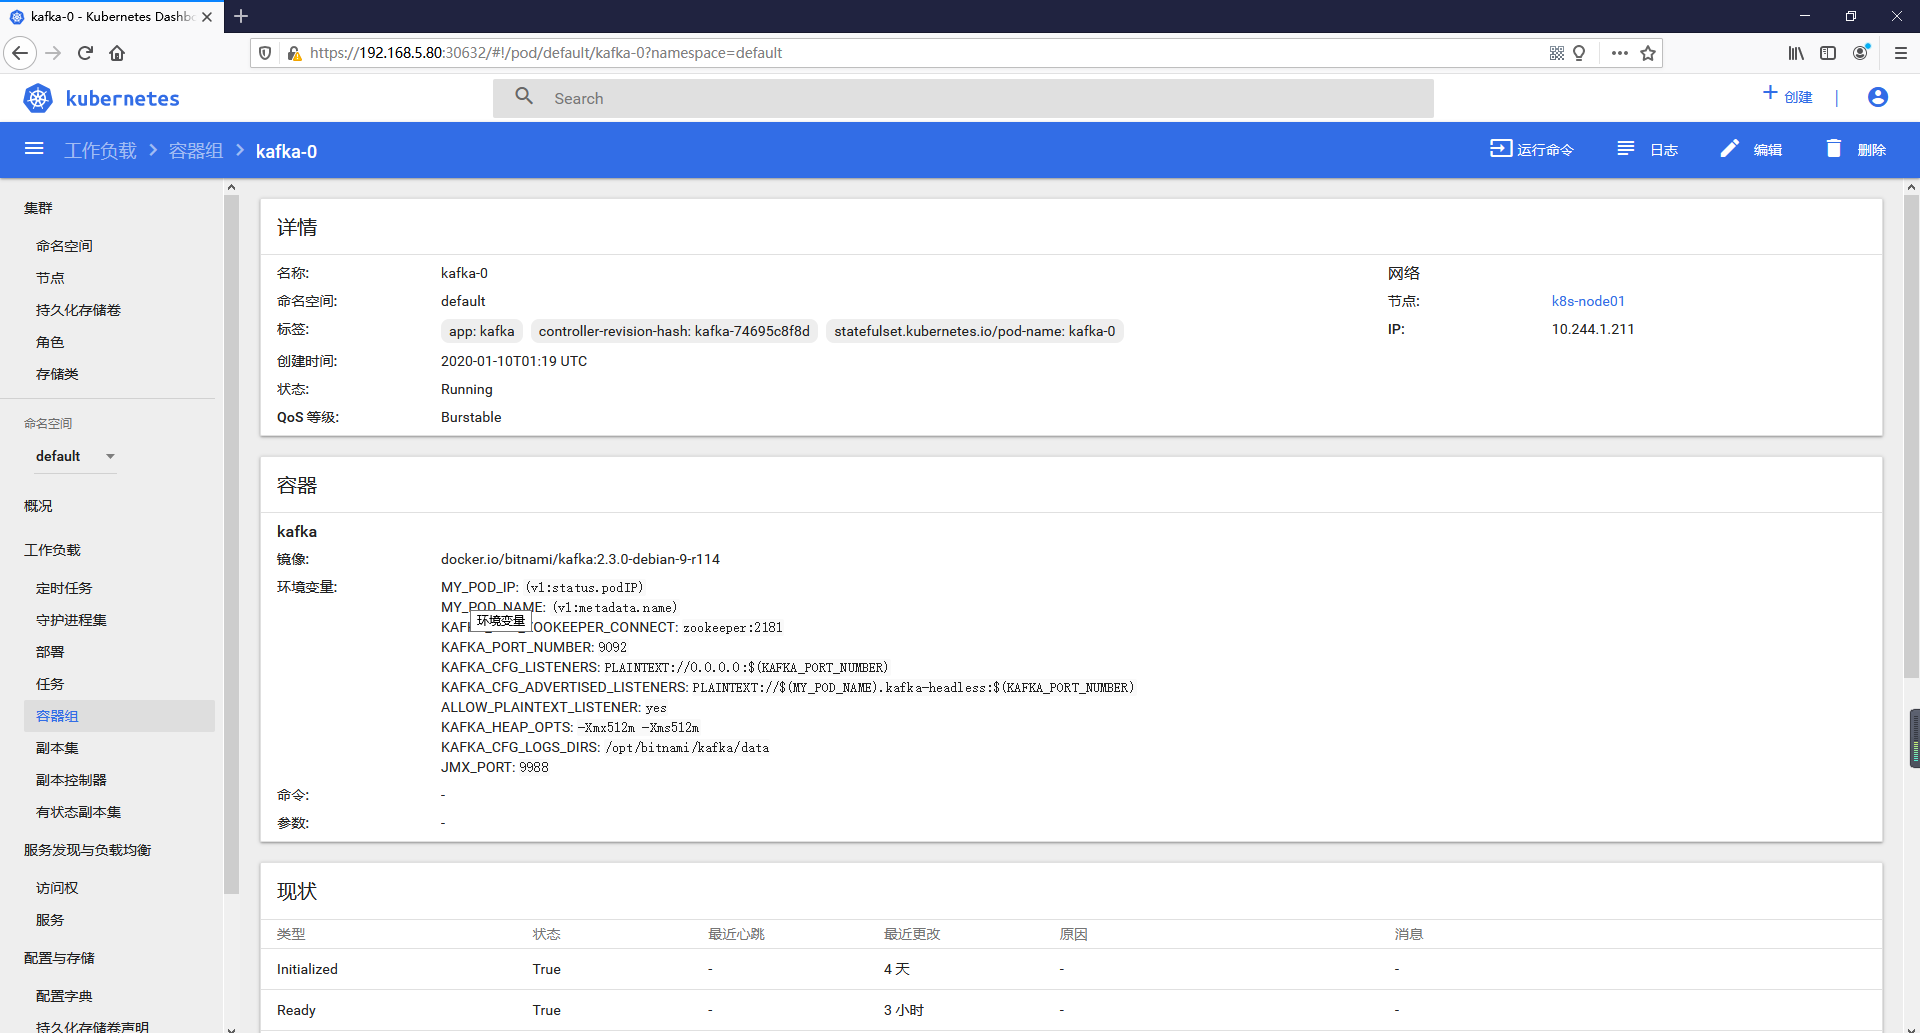The height and width of the screenshot is (1033, 1920).
Task: Go back with browser back arrow
Action: [x=20, y=53]
